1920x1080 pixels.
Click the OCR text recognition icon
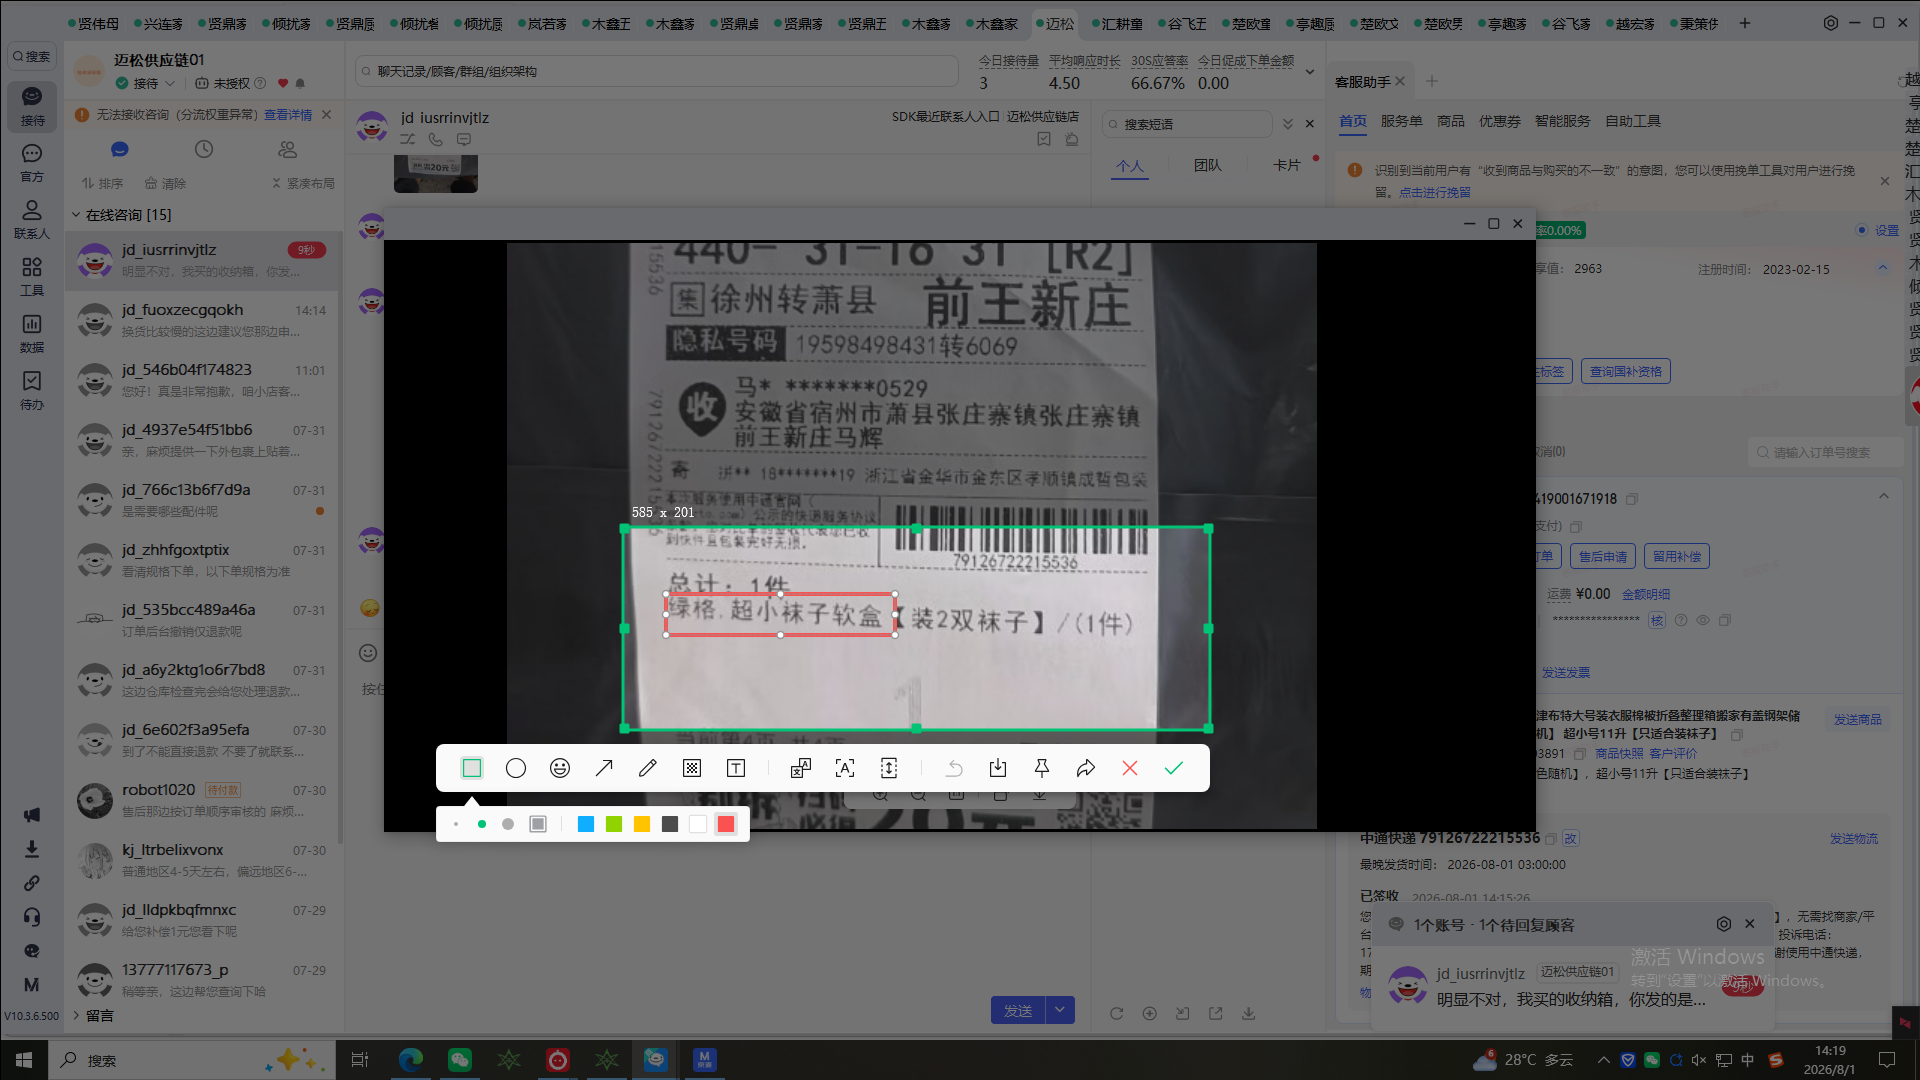coord(845,768)
